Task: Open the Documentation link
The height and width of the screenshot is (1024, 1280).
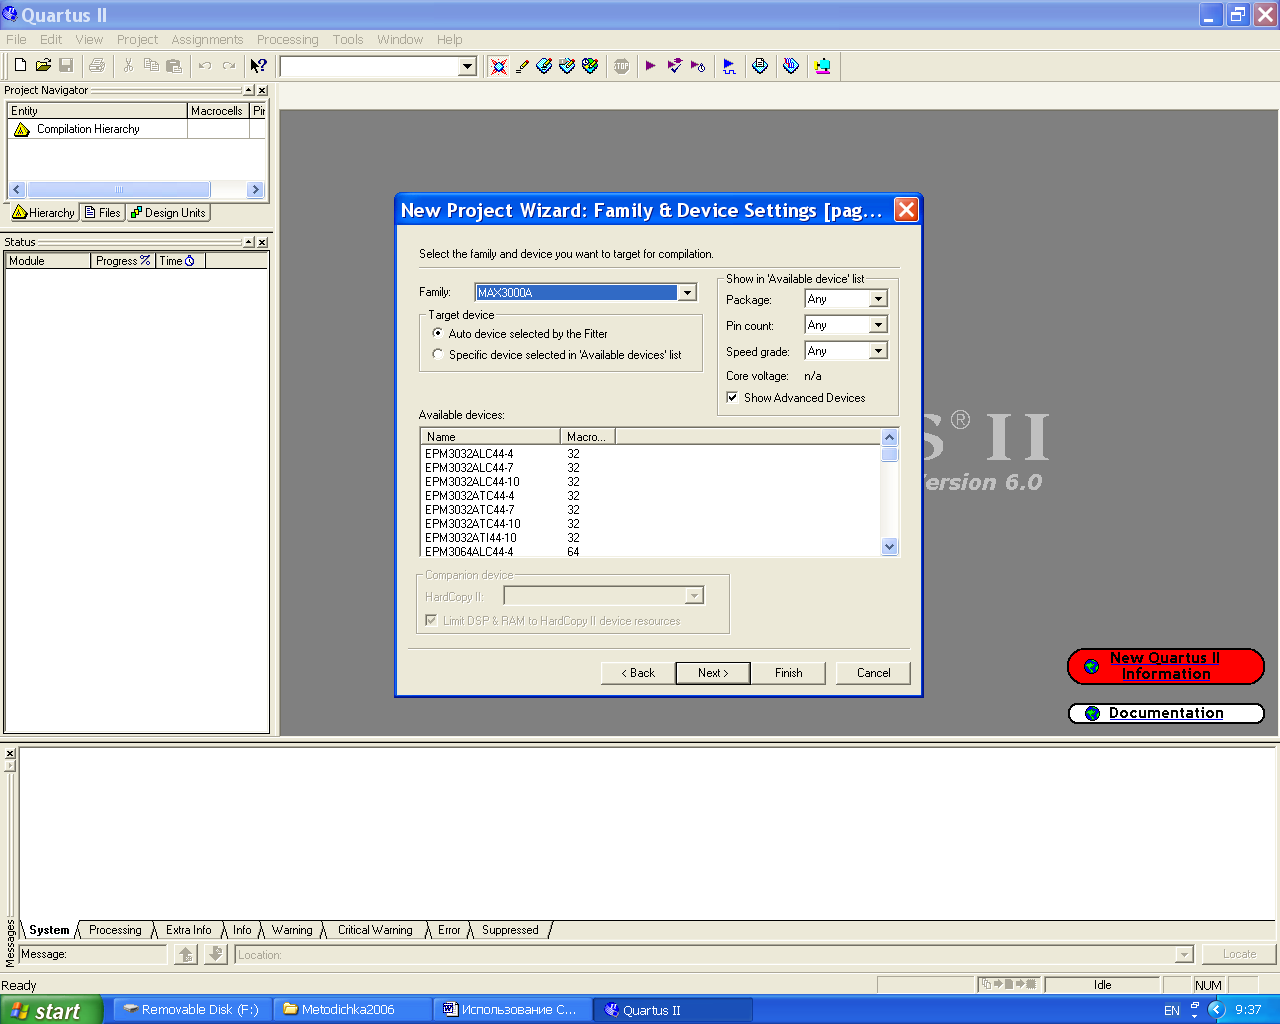Action: (x=1166, y=713)
